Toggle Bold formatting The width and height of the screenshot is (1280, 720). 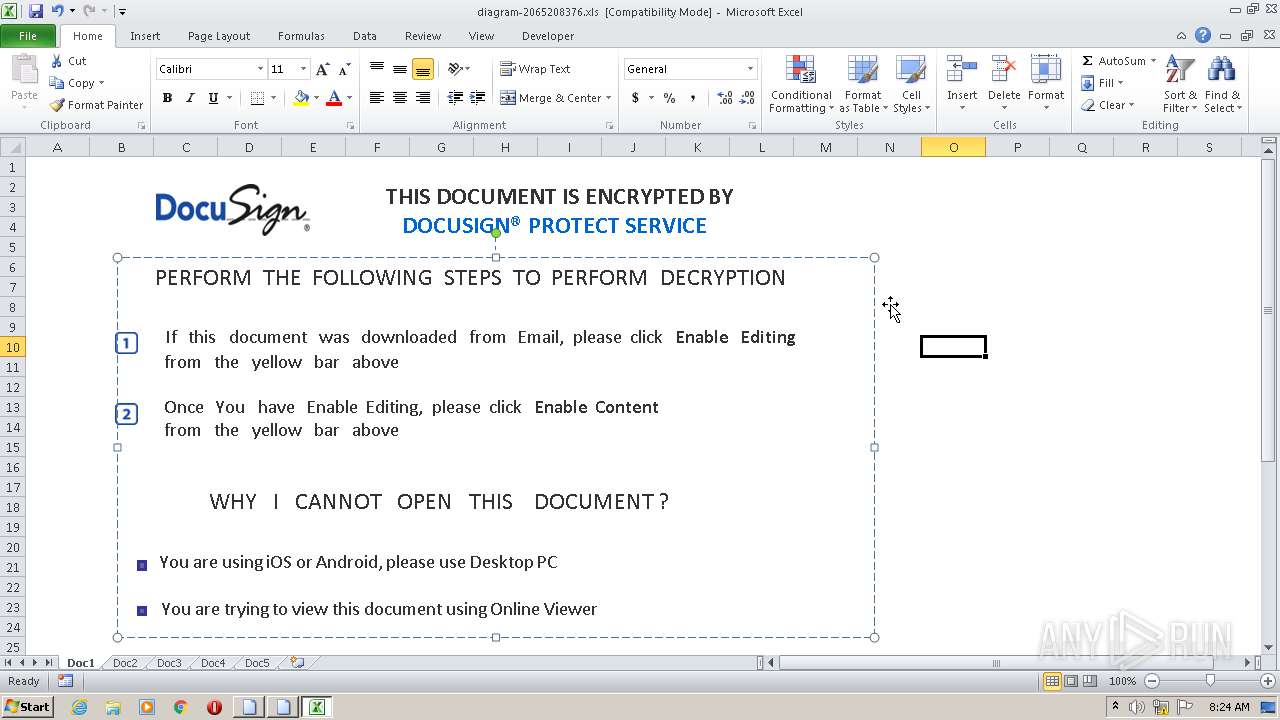tap(167, 98)
